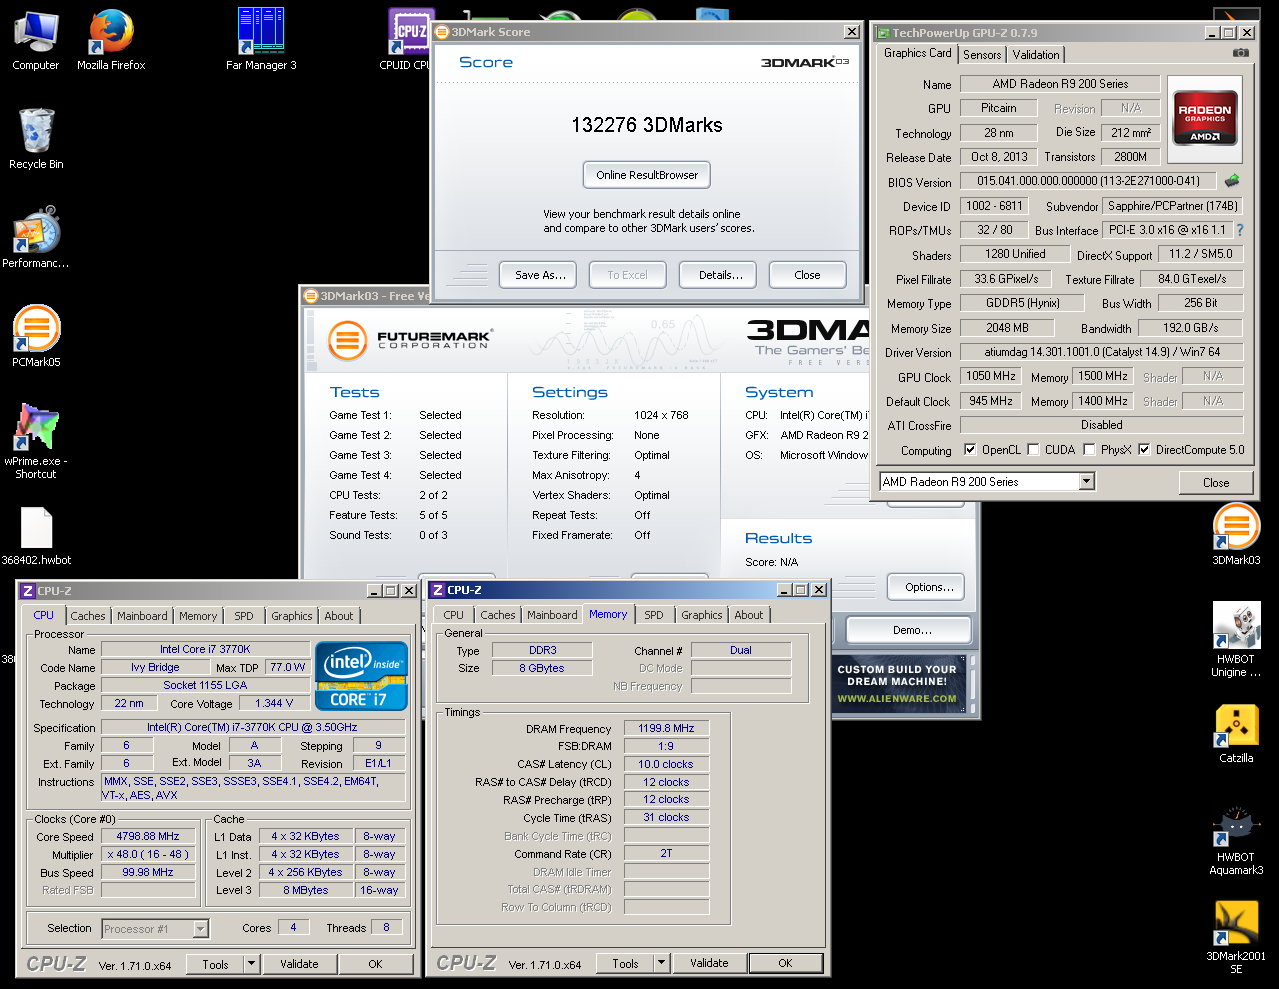1279x989 pixels.
Task: Toggle the PhysX checkbox in GPU-Z
Action: (x=1089, y=450)
